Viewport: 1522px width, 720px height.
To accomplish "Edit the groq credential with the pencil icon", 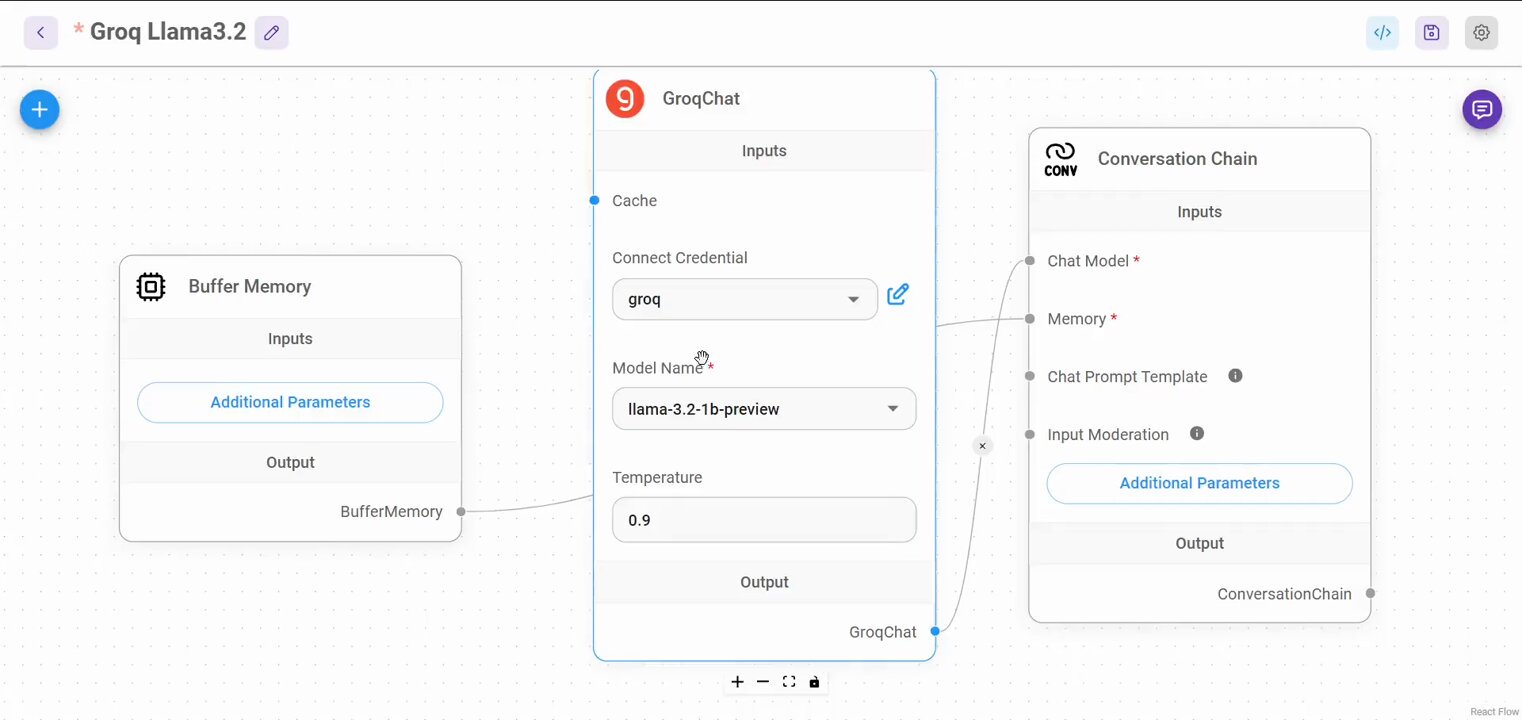I will [x=898, y=294].
